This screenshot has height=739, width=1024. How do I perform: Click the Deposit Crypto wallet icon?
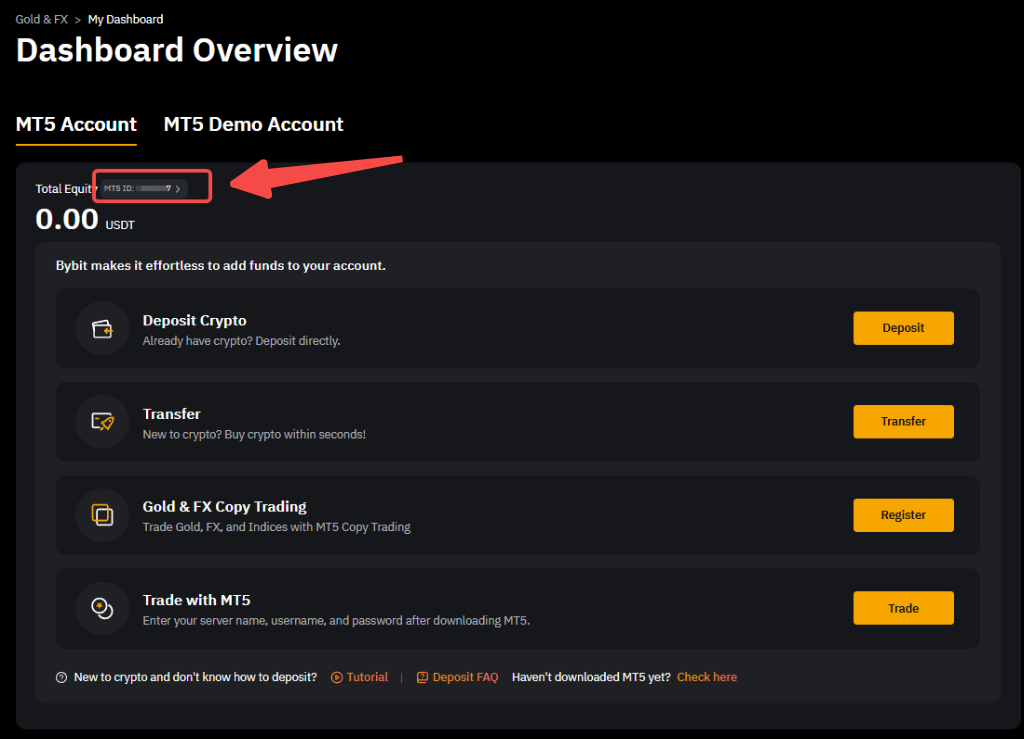(102, 329)
